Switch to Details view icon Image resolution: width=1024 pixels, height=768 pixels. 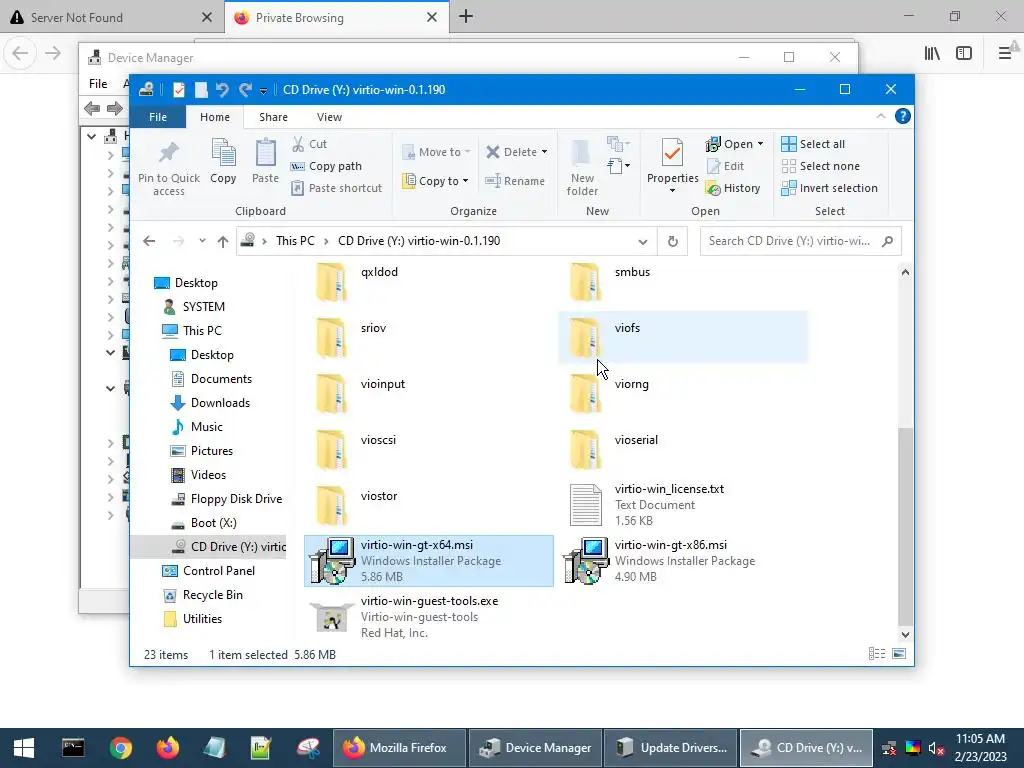876,654
